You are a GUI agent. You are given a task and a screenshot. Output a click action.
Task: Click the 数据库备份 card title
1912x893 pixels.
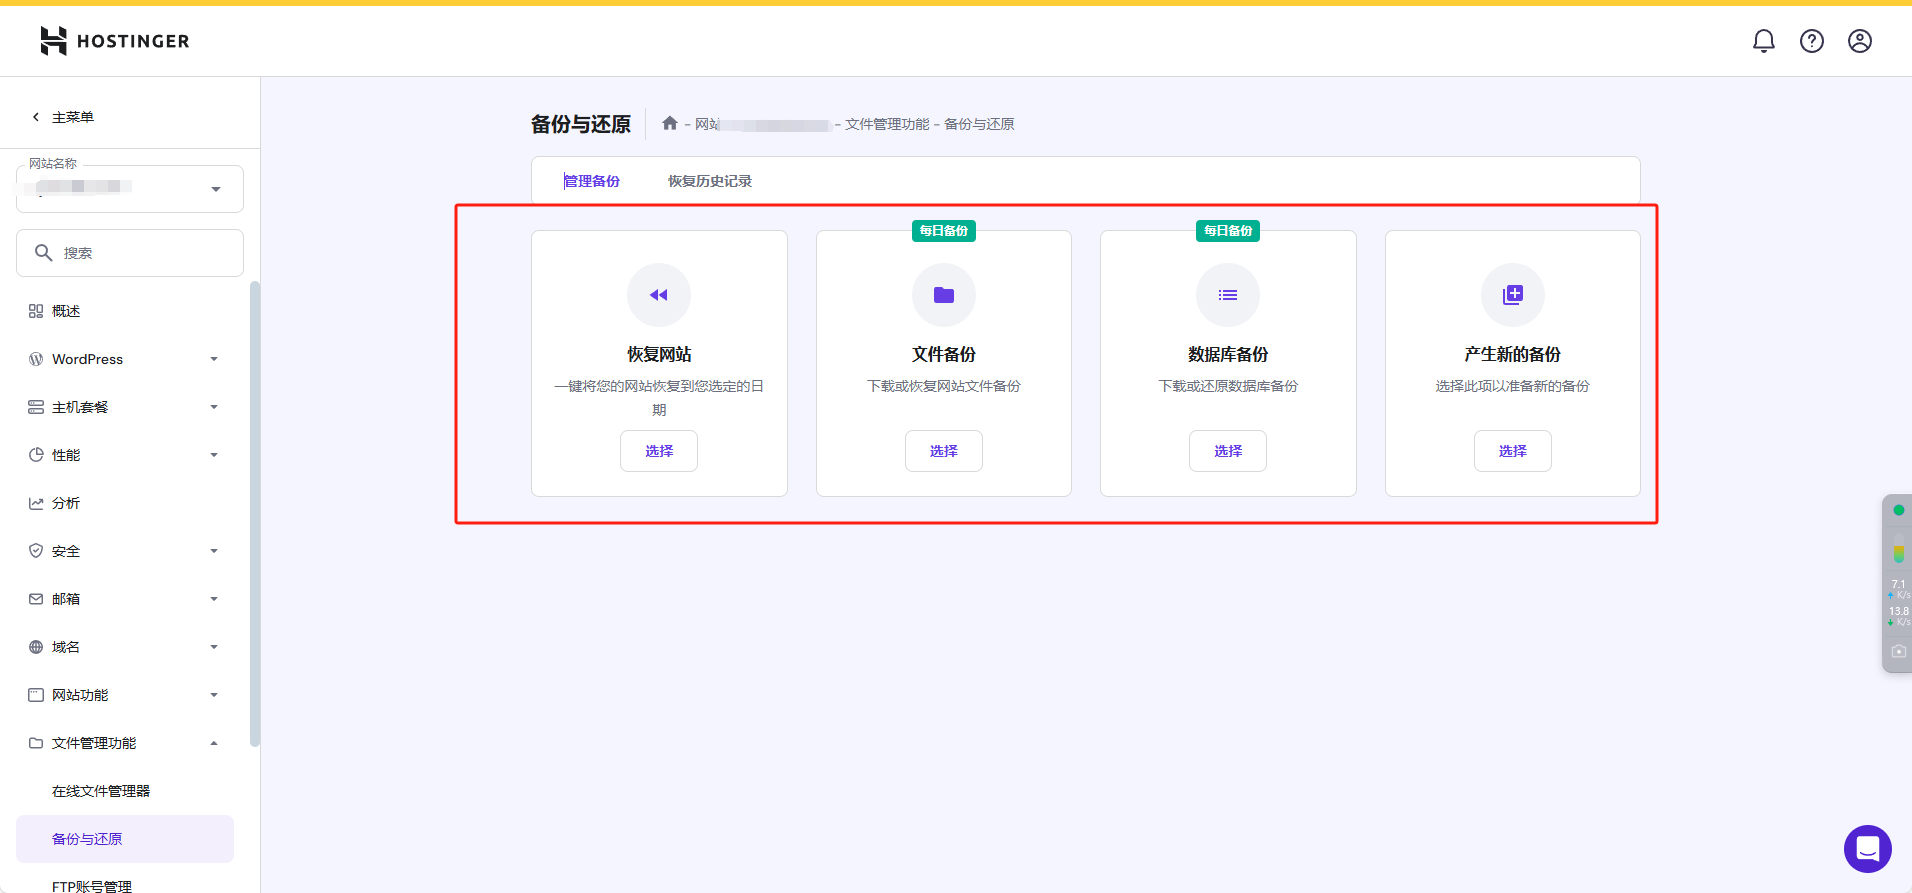pos(1228,354)
